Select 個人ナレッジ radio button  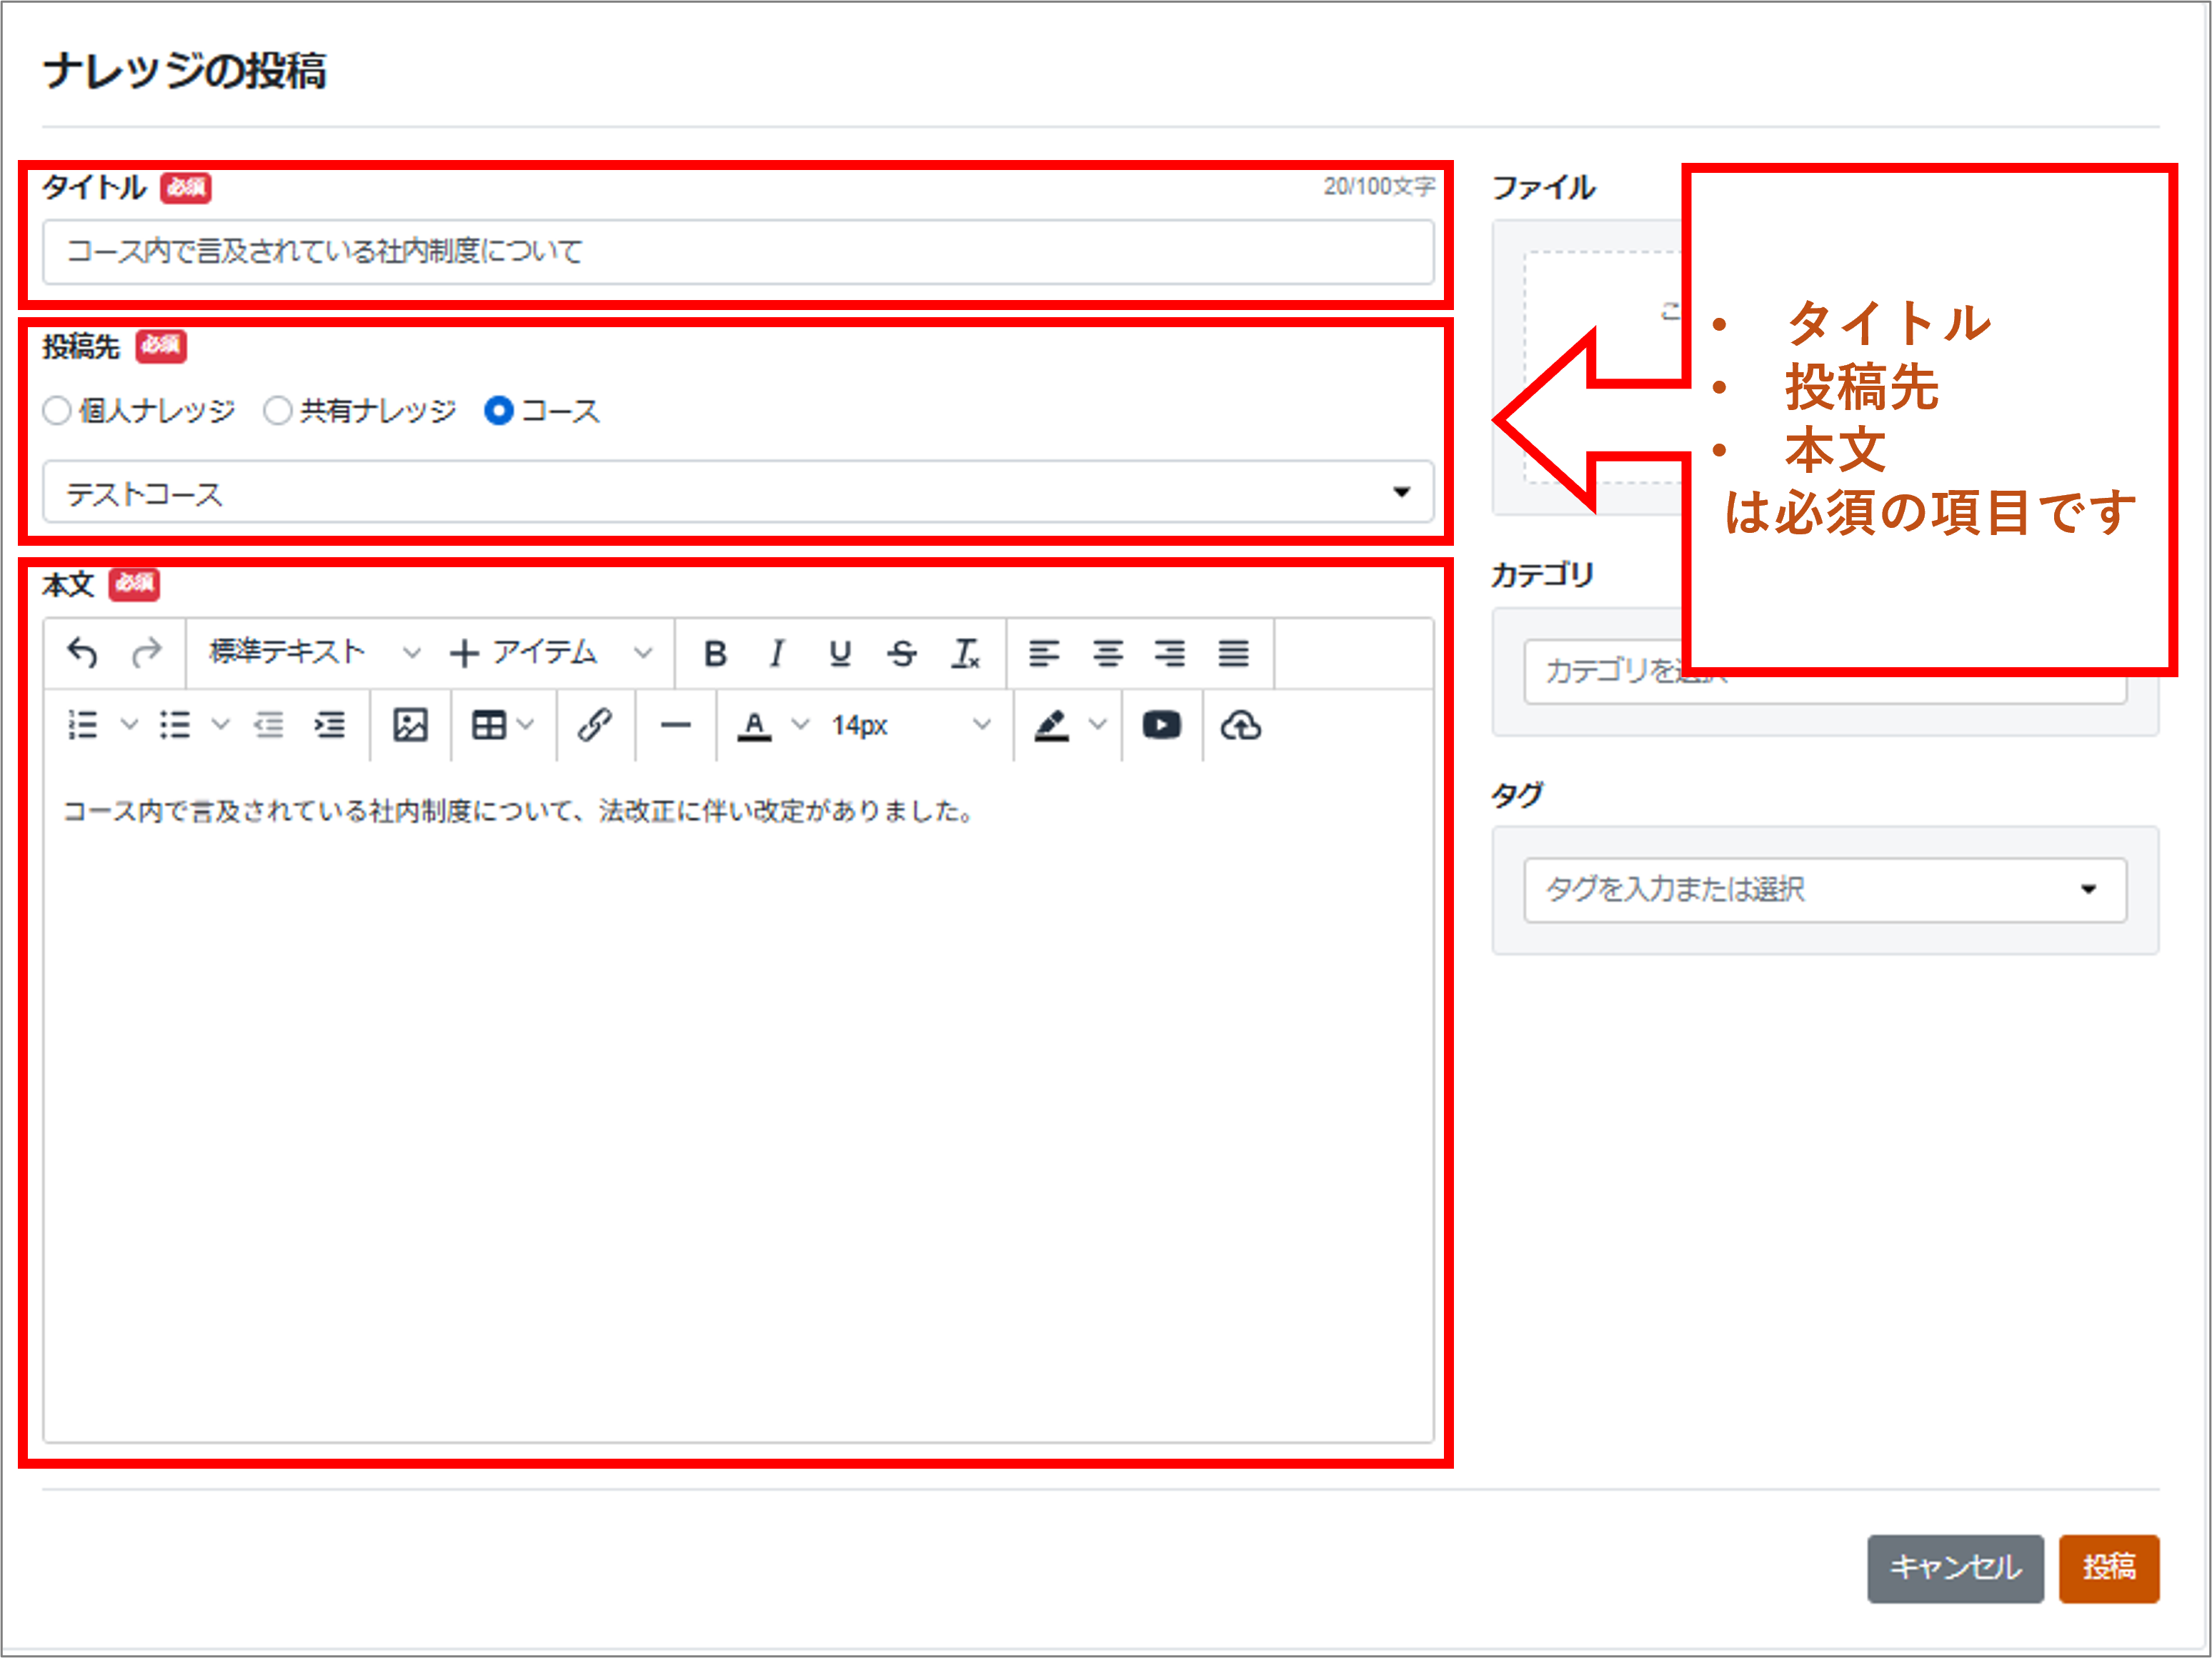pyautogui.click(x=57, y=411)
